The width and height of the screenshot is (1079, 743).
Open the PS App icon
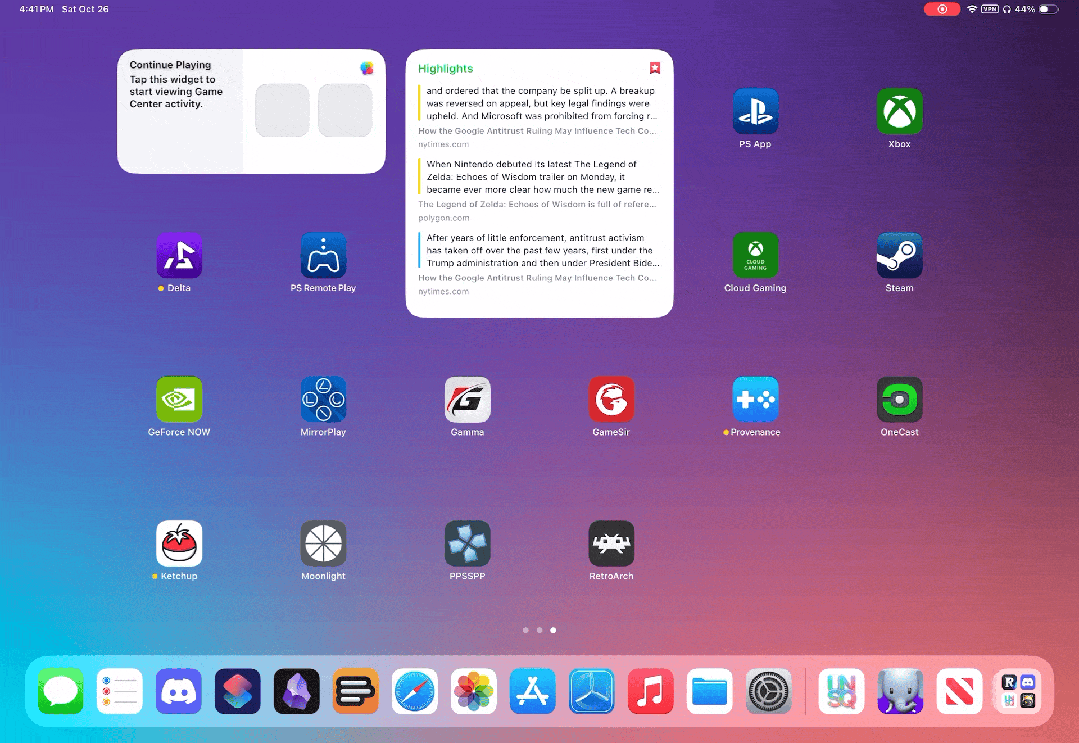pyautogui.click(x=755, y=111)
